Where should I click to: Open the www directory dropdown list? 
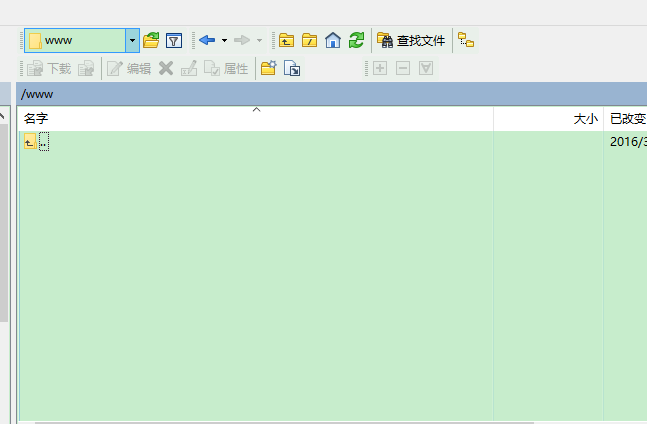tap(132, 41)
